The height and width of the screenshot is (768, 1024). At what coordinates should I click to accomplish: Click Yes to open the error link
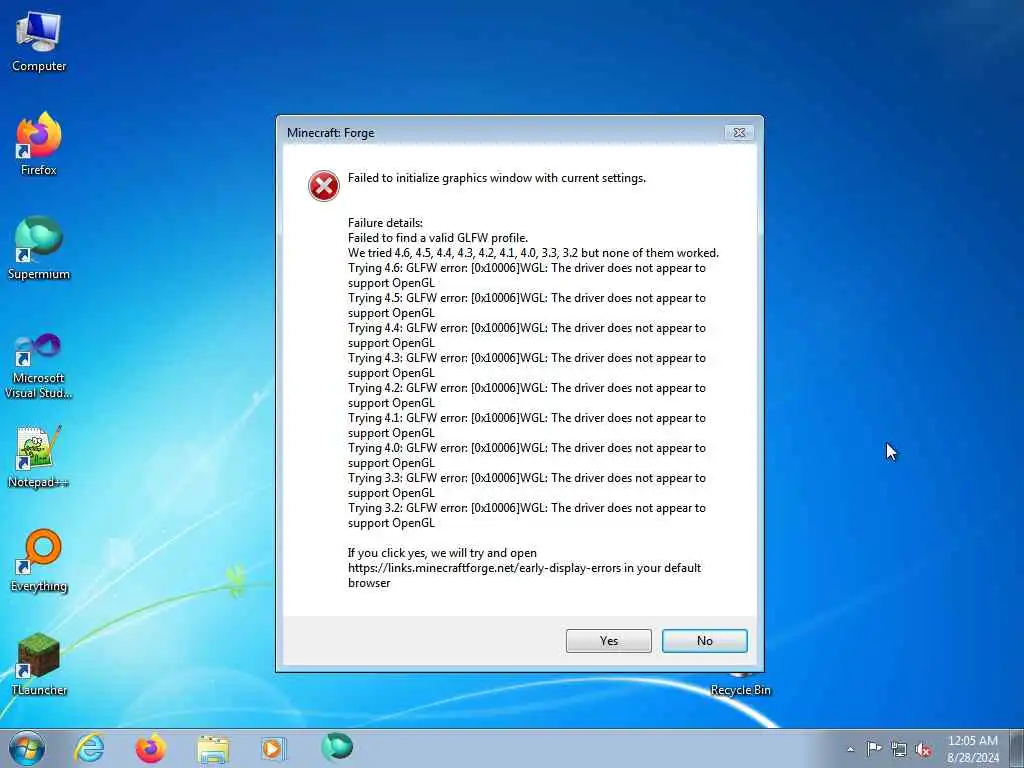609,641
